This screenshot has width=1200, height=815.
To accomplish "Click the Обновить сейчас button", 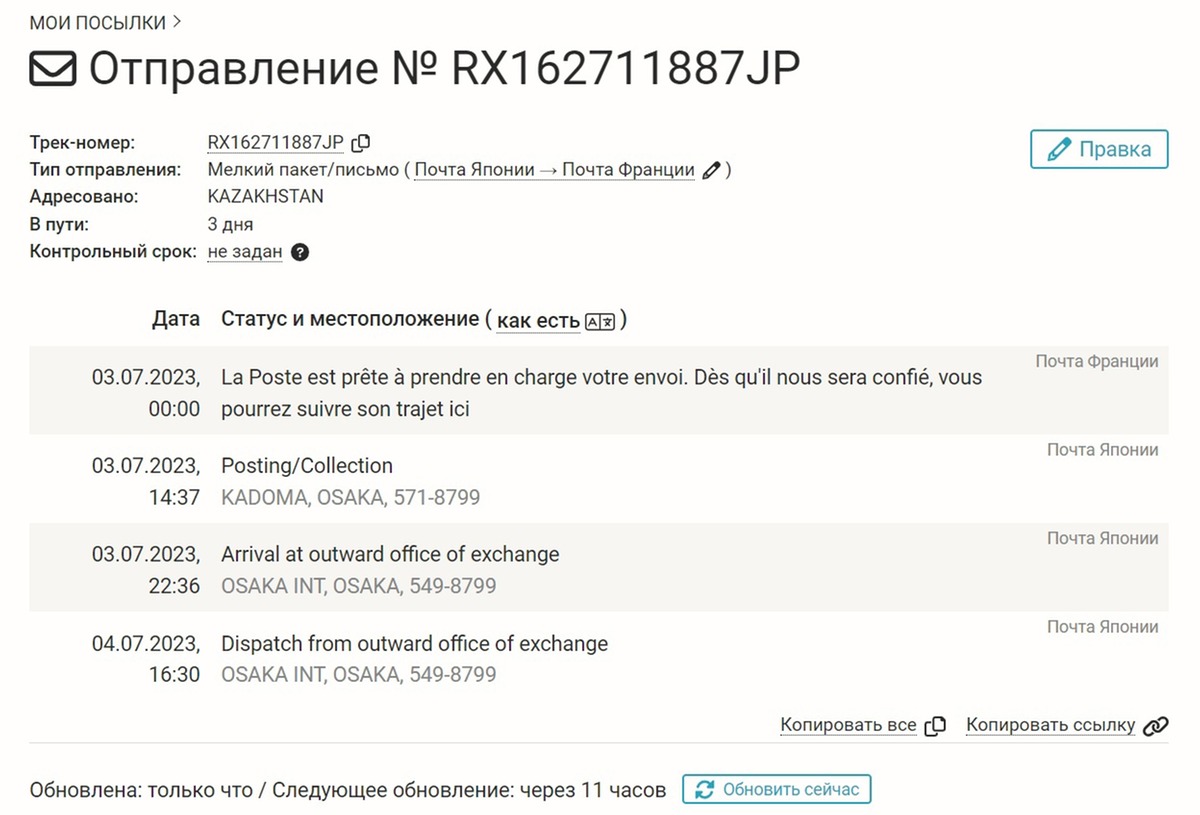I will (777, 789).
